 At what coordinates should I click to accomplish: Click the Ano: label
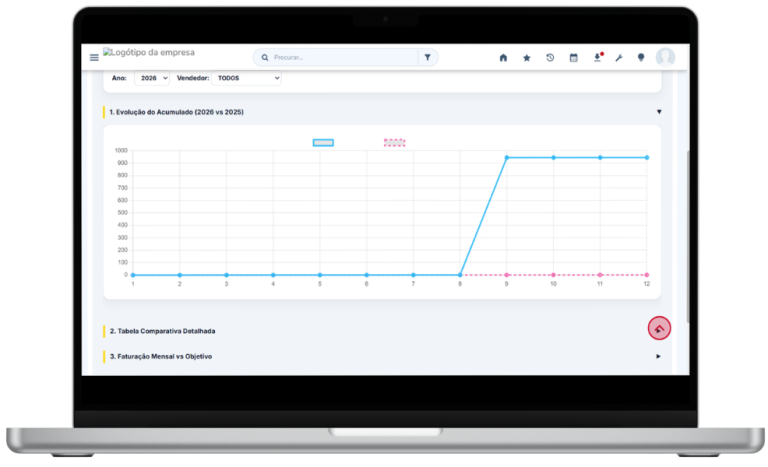(119, 78)
